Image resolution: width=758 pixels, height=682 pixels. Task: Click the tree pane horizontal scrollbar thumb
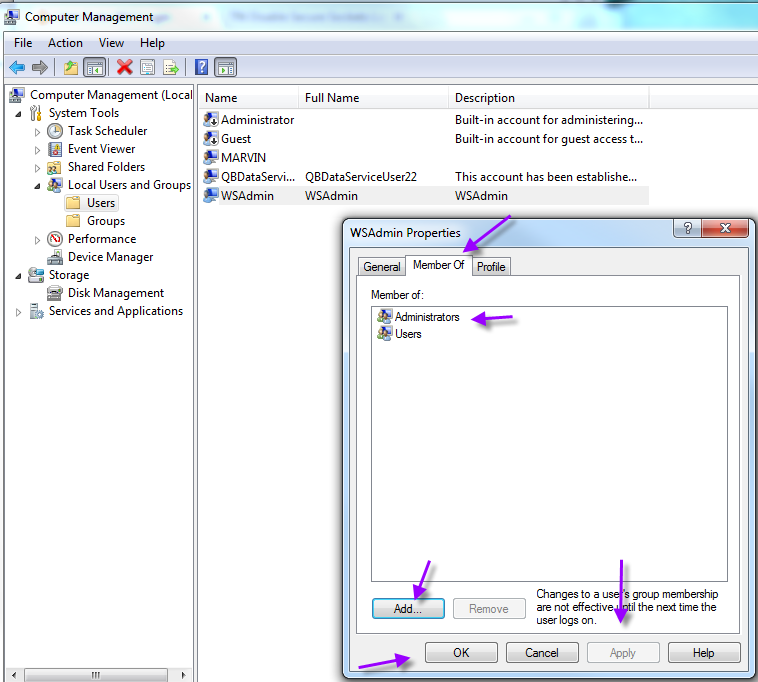point(96,675)
